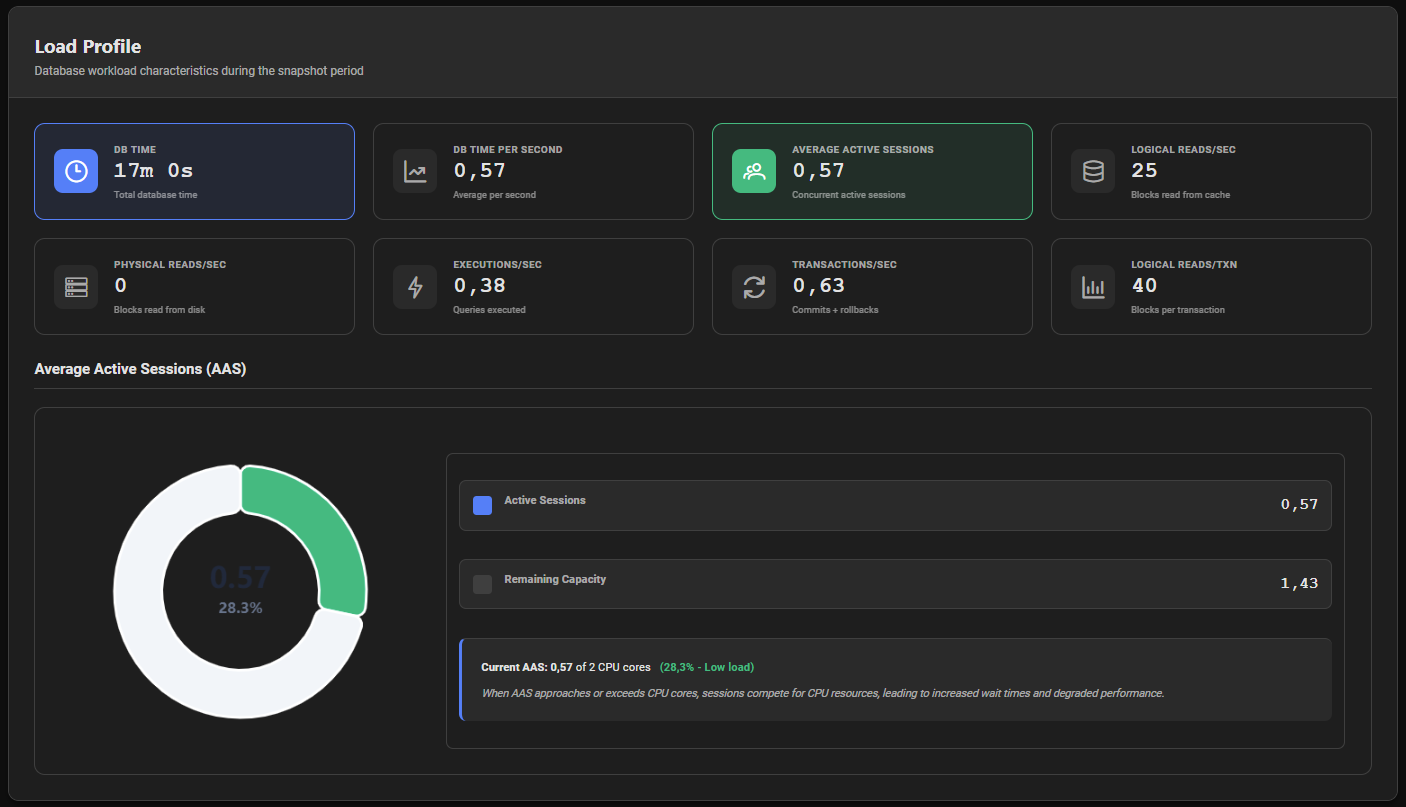
Task: Click the 0.57 value in donut center
Action: point(240,577)
